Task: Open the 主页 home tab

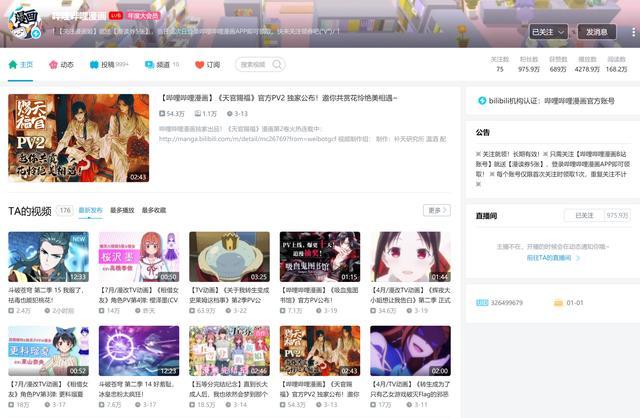Action: coord(21,64)
